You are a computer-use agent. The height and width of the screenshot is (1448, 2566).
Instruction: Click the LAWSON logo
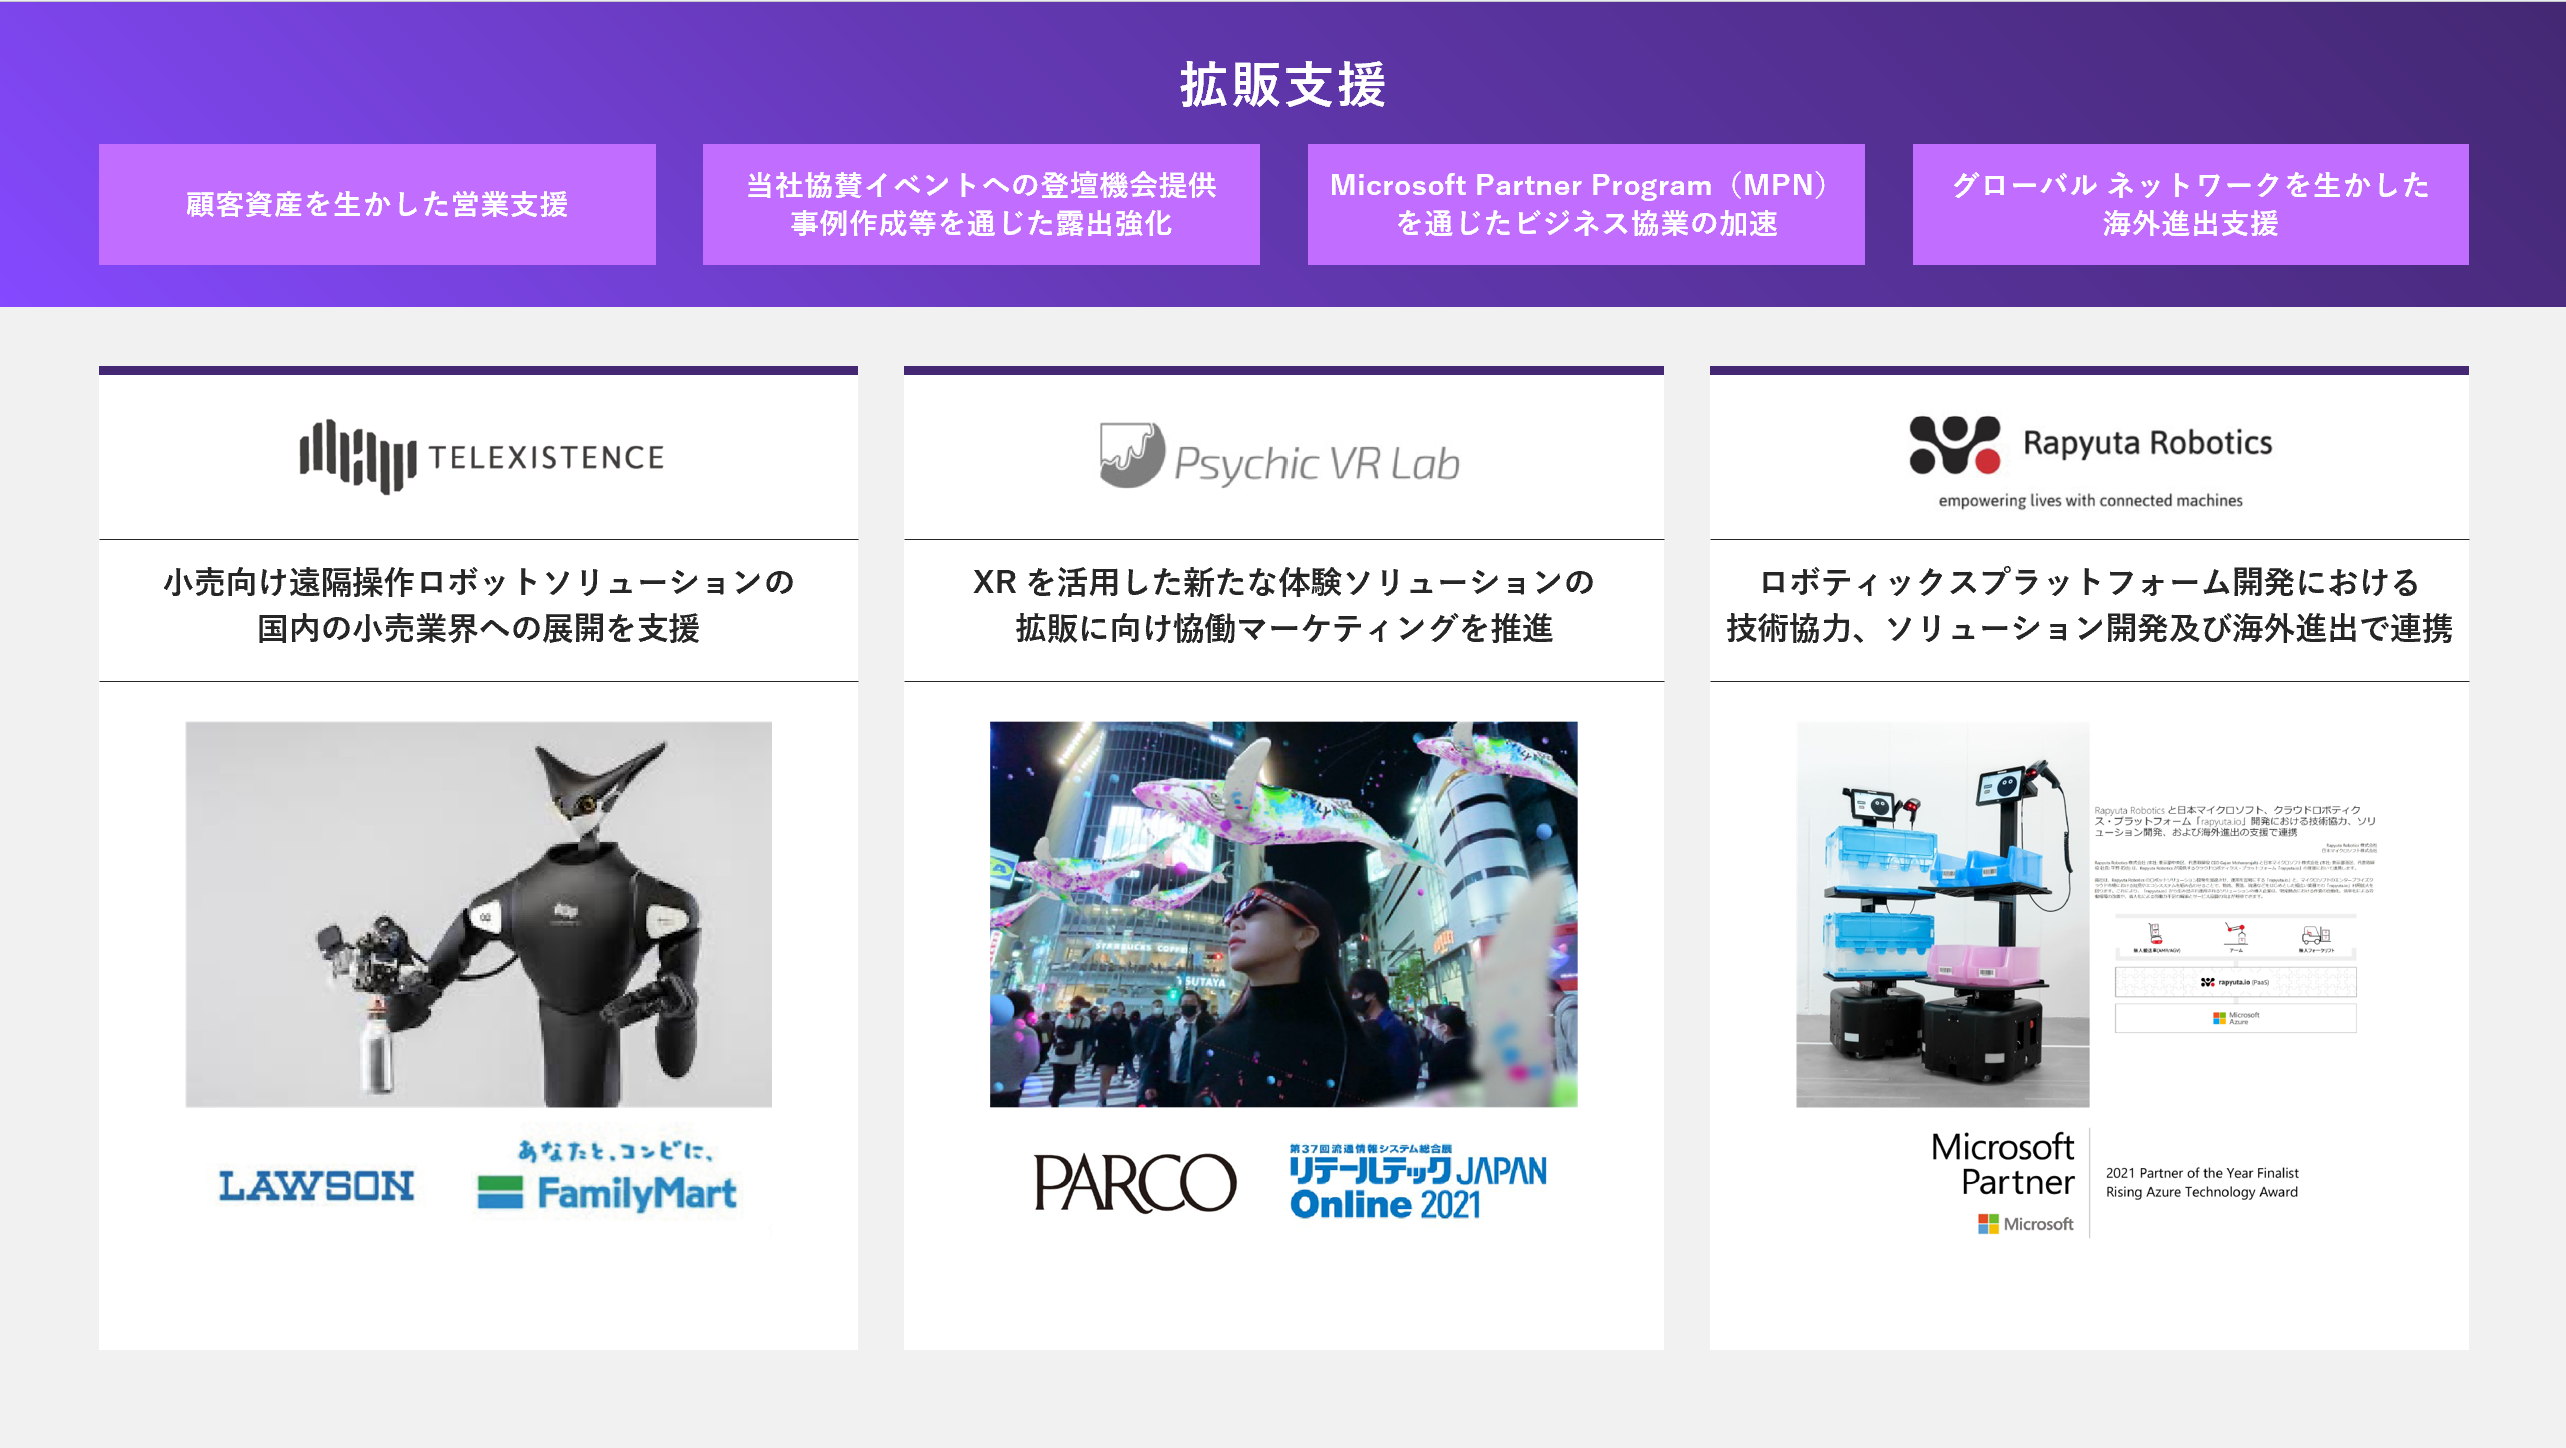coord(316,1186)
